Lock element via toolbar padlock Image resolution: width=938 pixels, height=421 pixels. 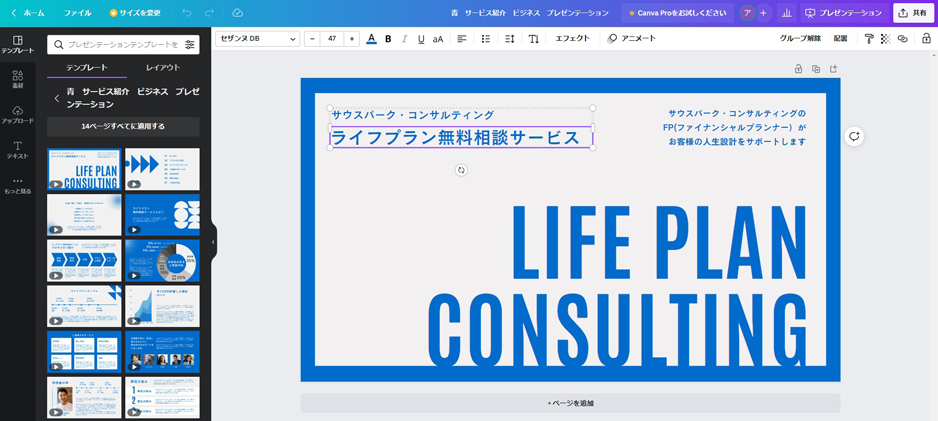(926, 38)
